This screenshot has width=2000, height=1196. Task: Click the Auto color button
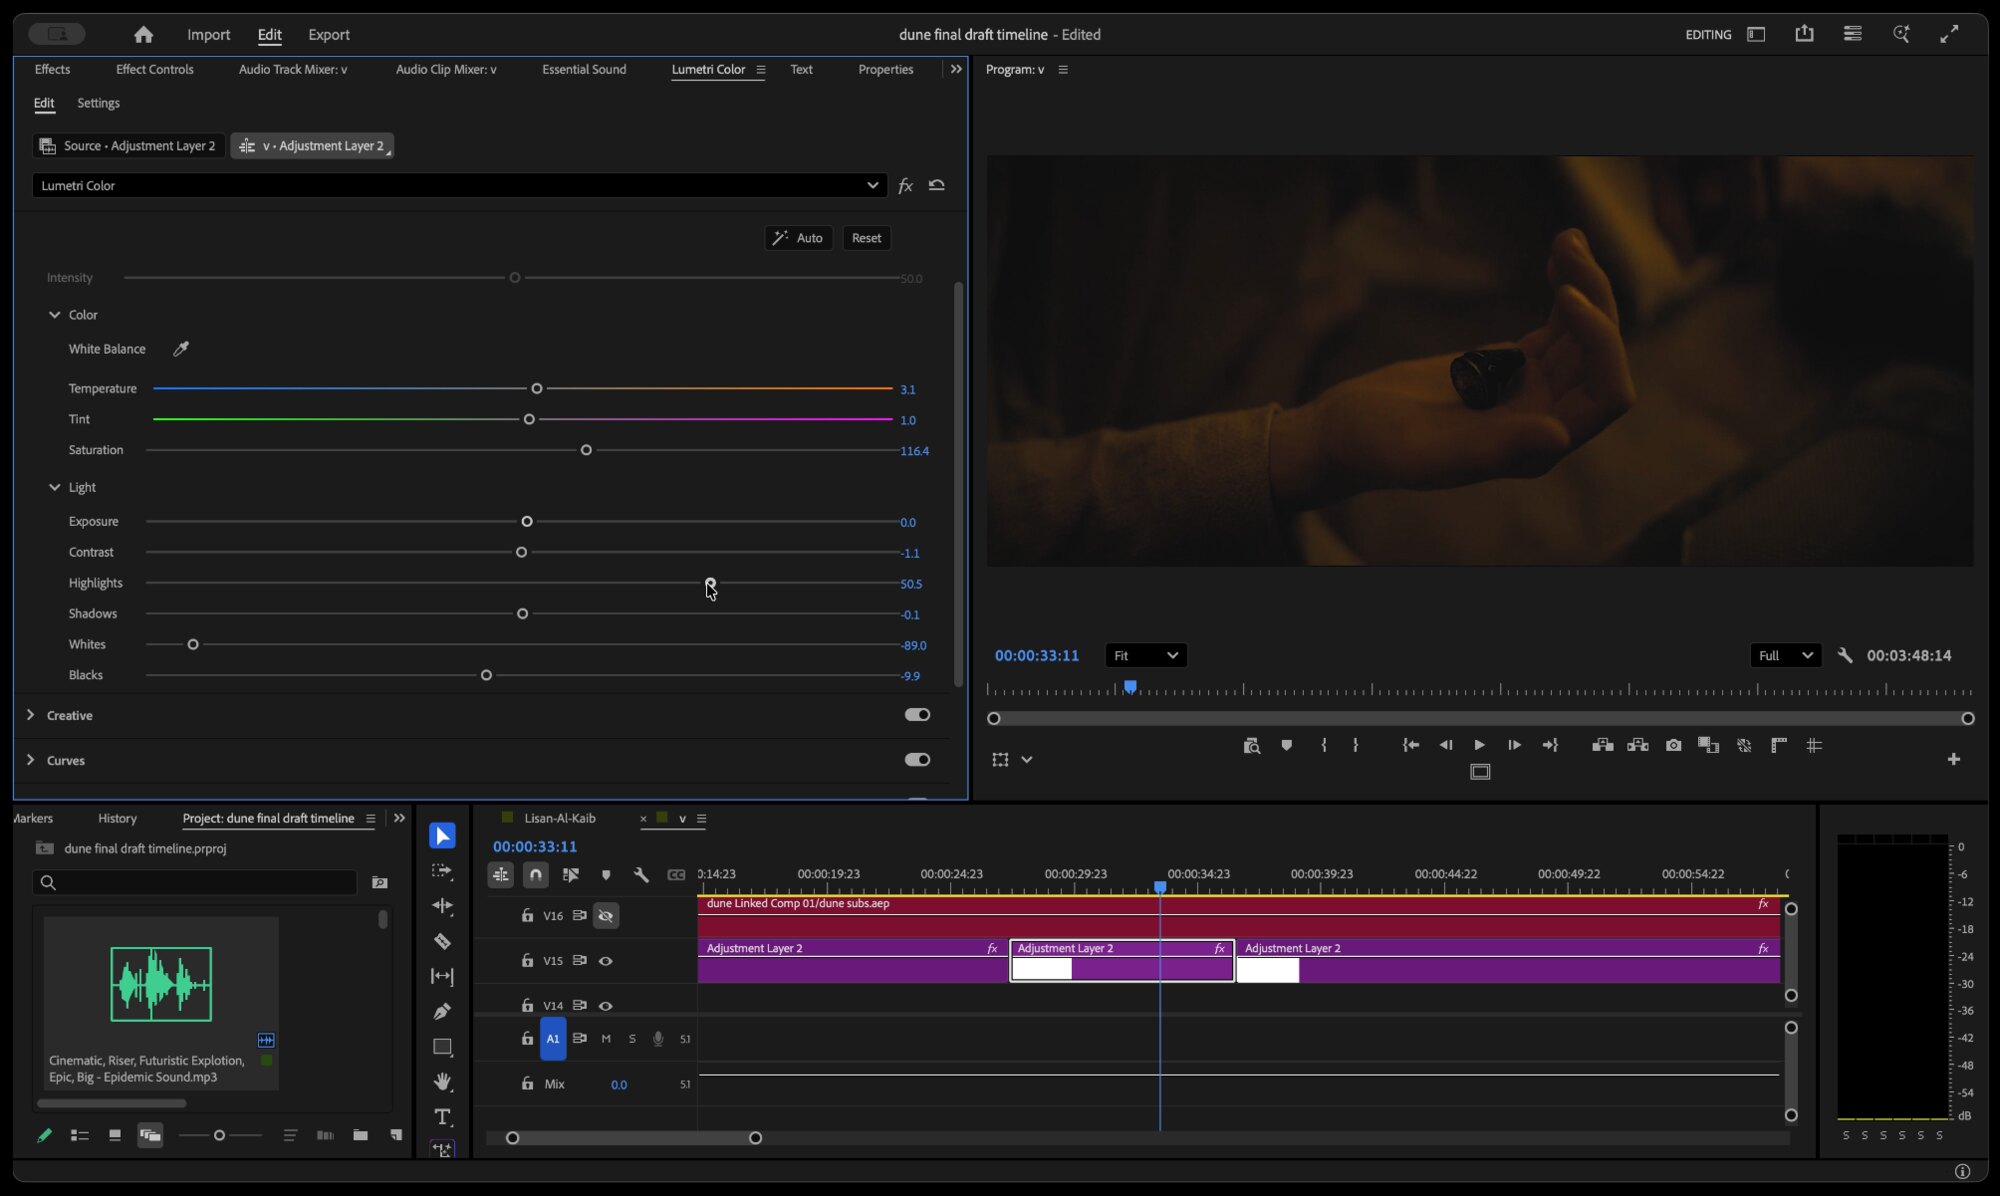click(798, 238)
